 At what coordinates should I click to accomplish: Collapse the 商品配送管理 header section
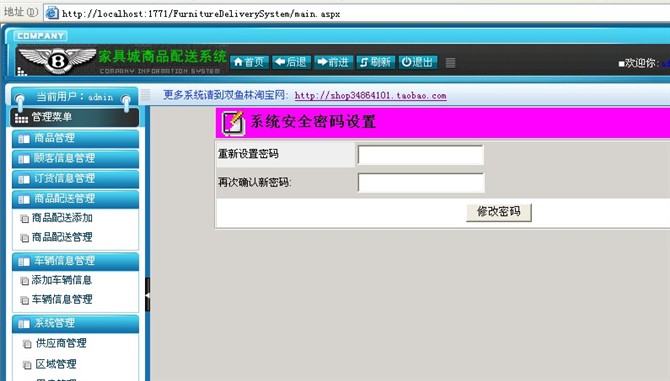(x=75, y=199)
